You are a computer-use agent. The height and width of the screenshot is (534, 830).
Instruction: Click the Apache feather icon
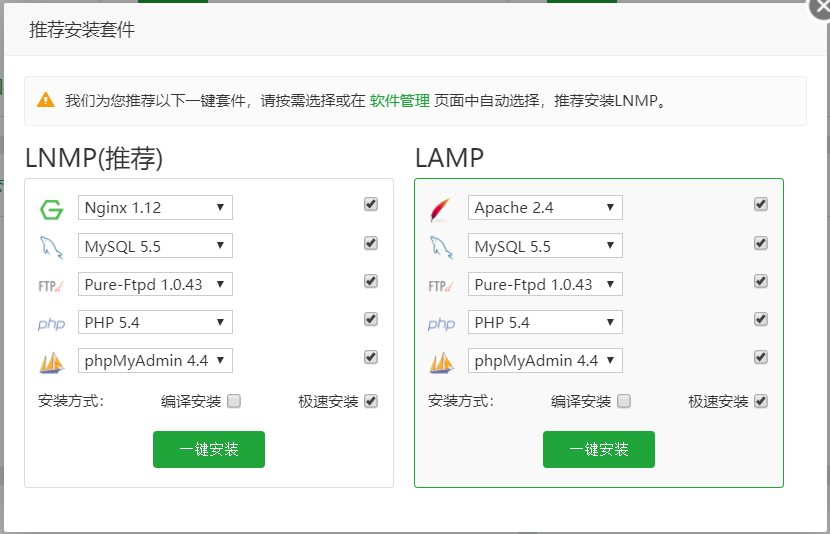click(x=440, y=209)
